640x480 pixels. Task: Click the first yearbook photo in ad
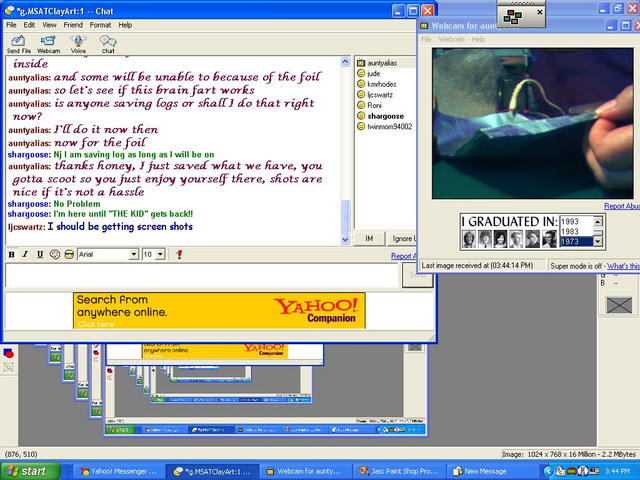coord(469,239)
